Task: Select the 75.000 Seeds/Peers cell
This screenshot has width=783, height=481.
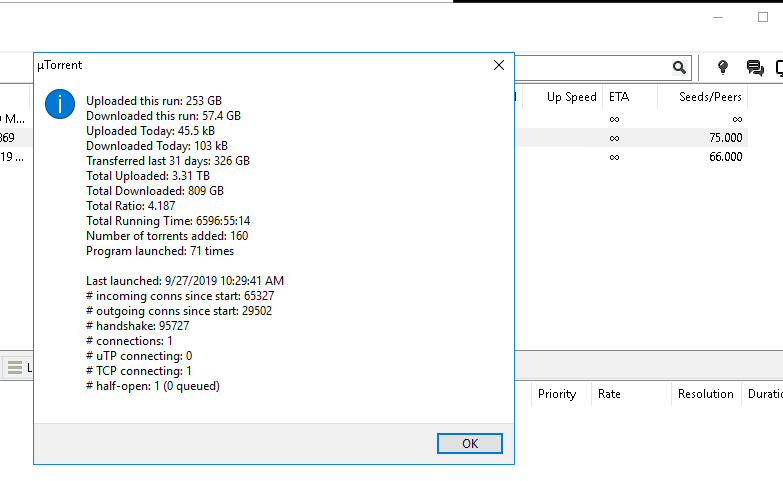Action: [726, 138]
